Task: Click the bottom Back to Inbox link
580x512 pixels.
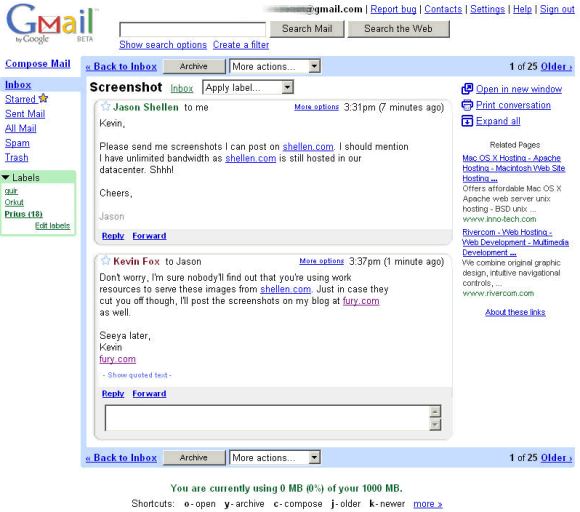Action: point(121,458)
